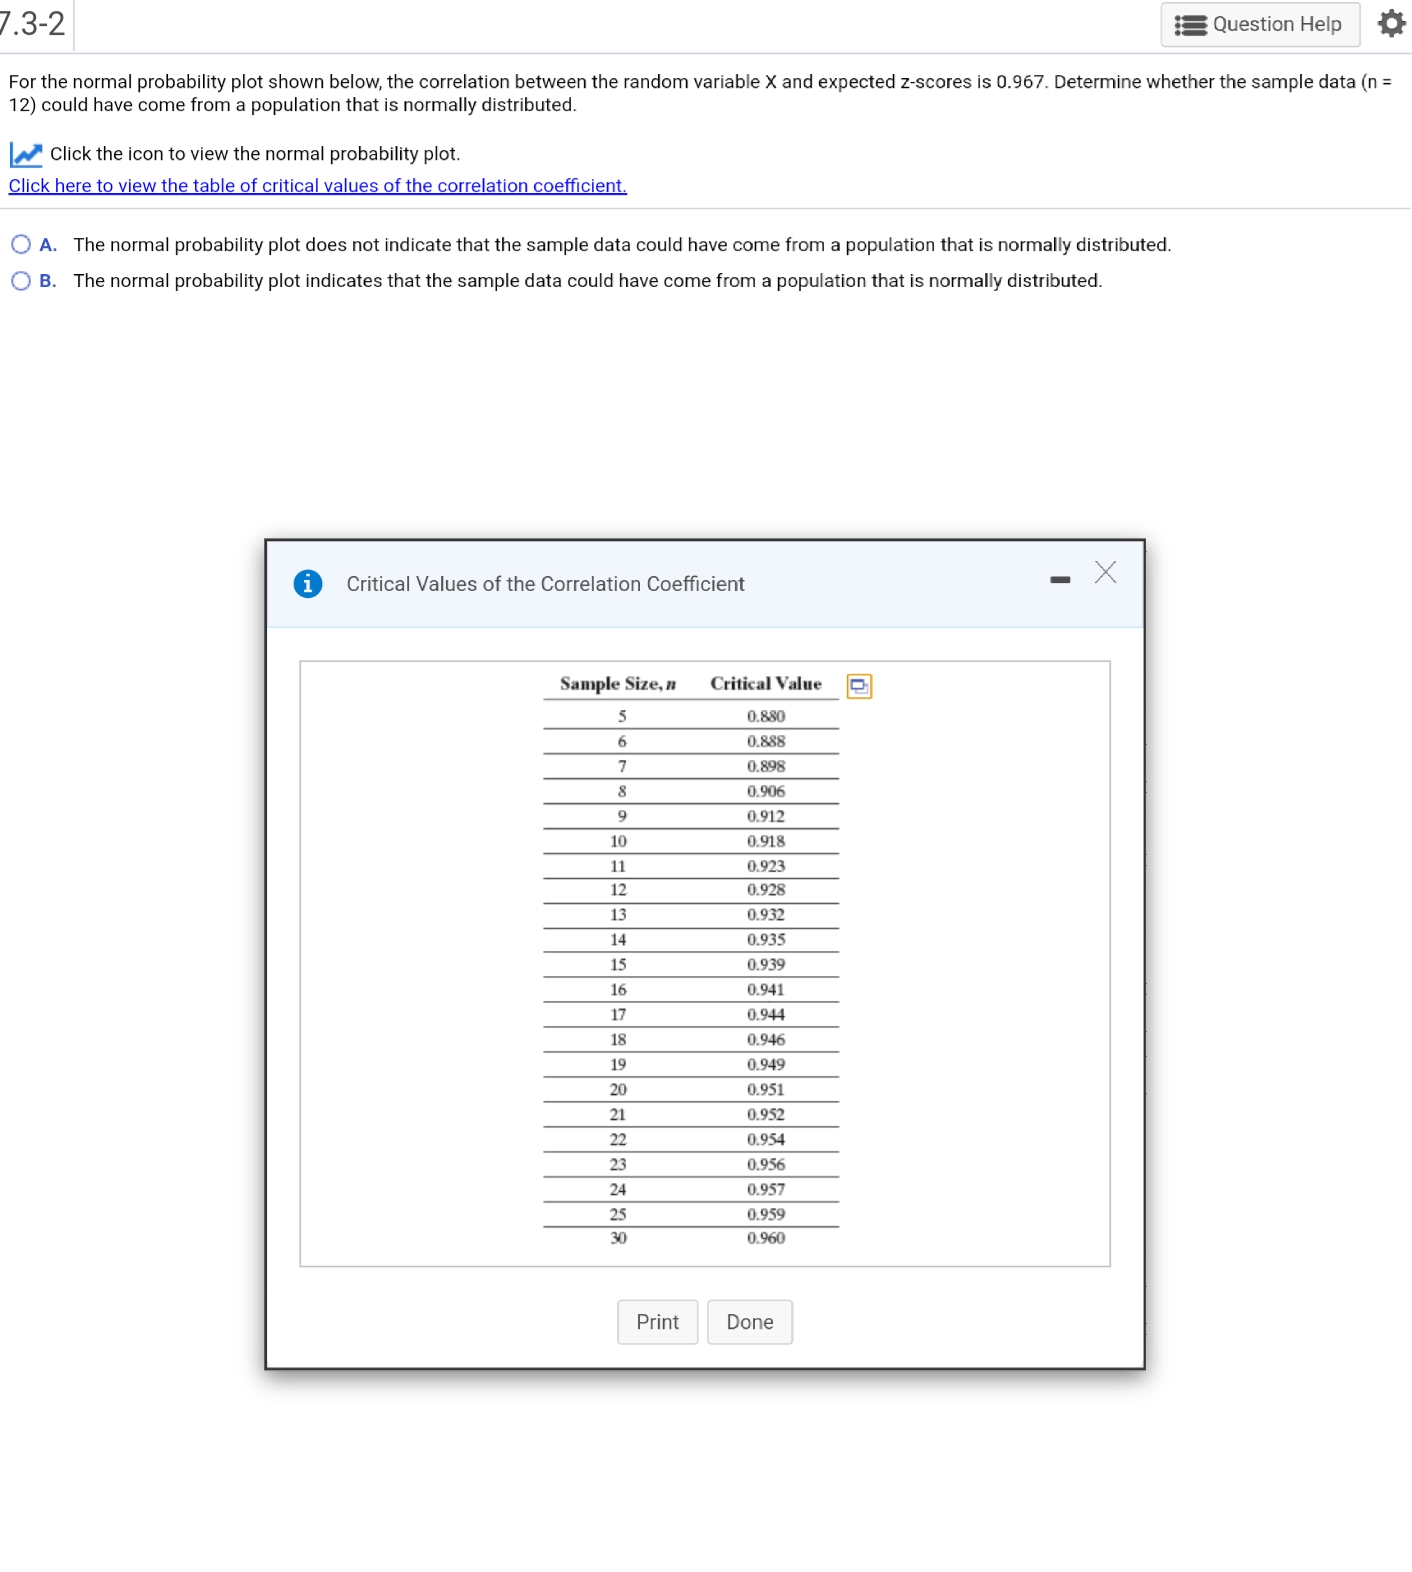1412x1572 pixels.
Task: Click the Done button
Action: coord(750,1322)
